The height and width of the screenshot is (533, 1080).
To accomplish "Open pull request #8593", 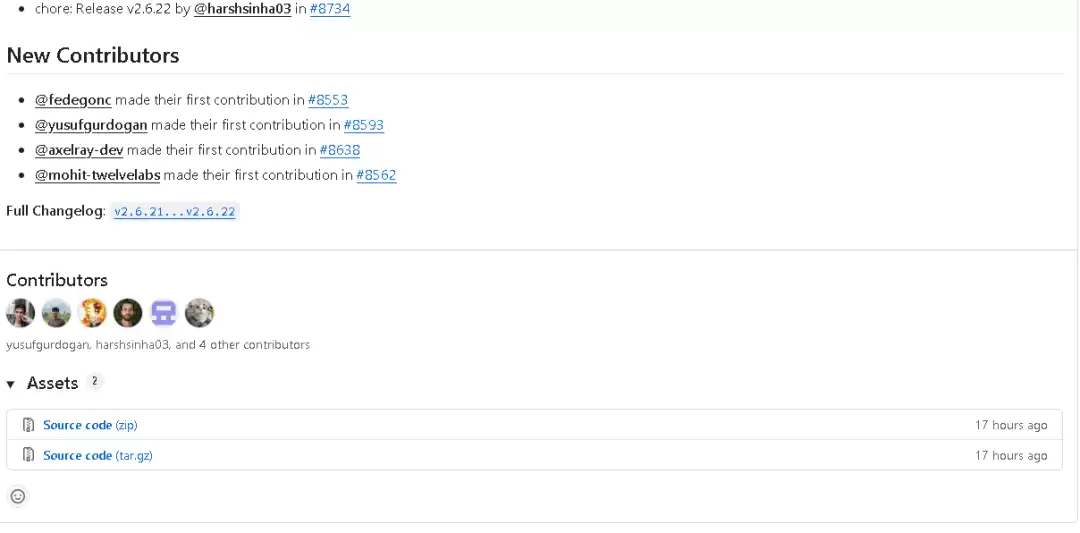I will 364,125.
